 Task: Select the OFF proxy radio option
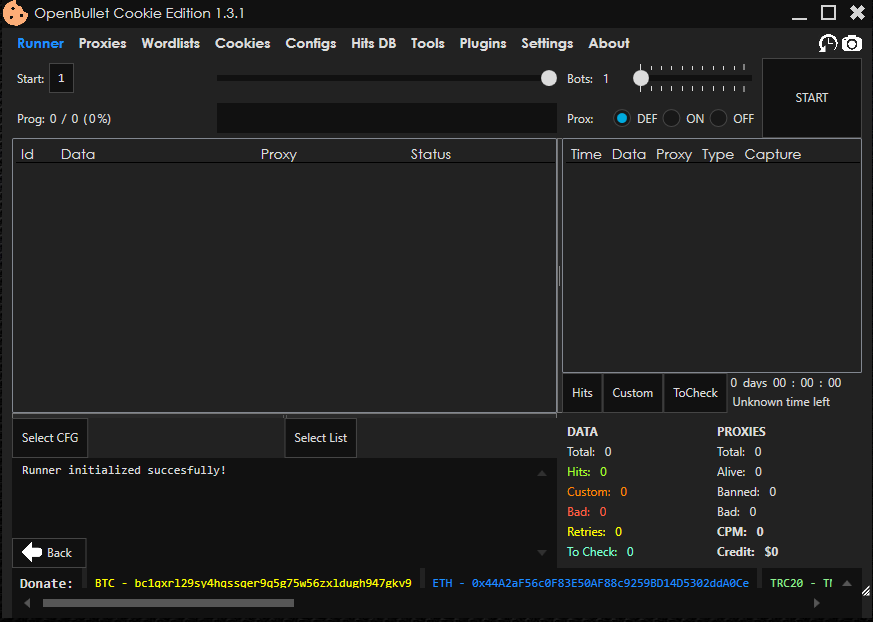click(718, 119)
